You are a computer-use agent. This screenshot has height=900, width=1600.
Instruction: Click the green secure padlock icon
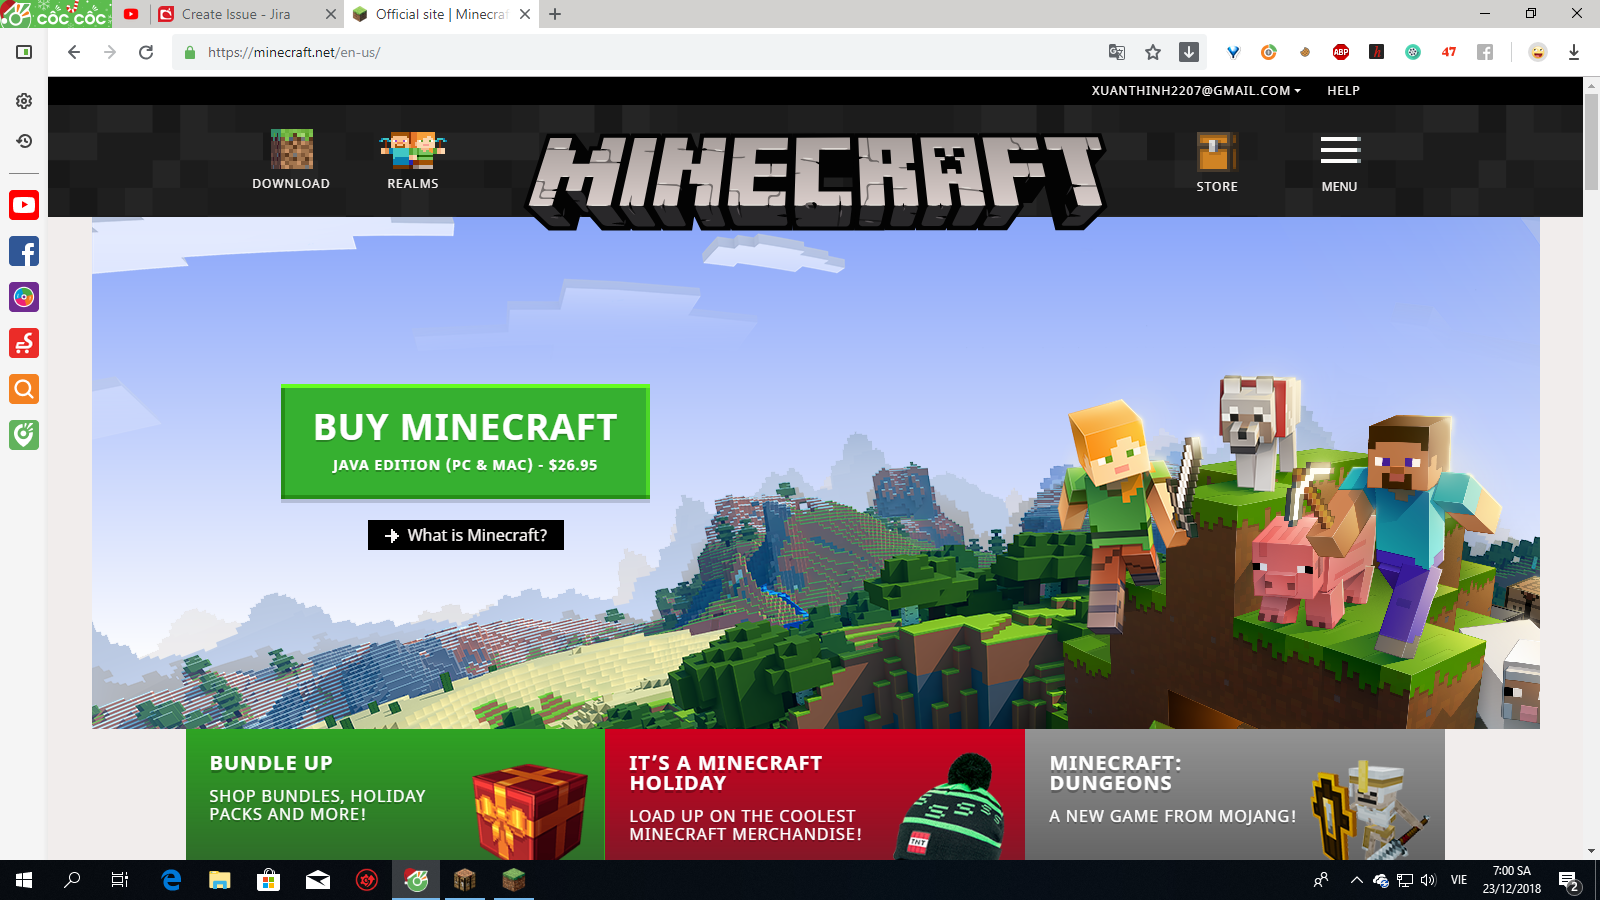click(x=190, y=52)
